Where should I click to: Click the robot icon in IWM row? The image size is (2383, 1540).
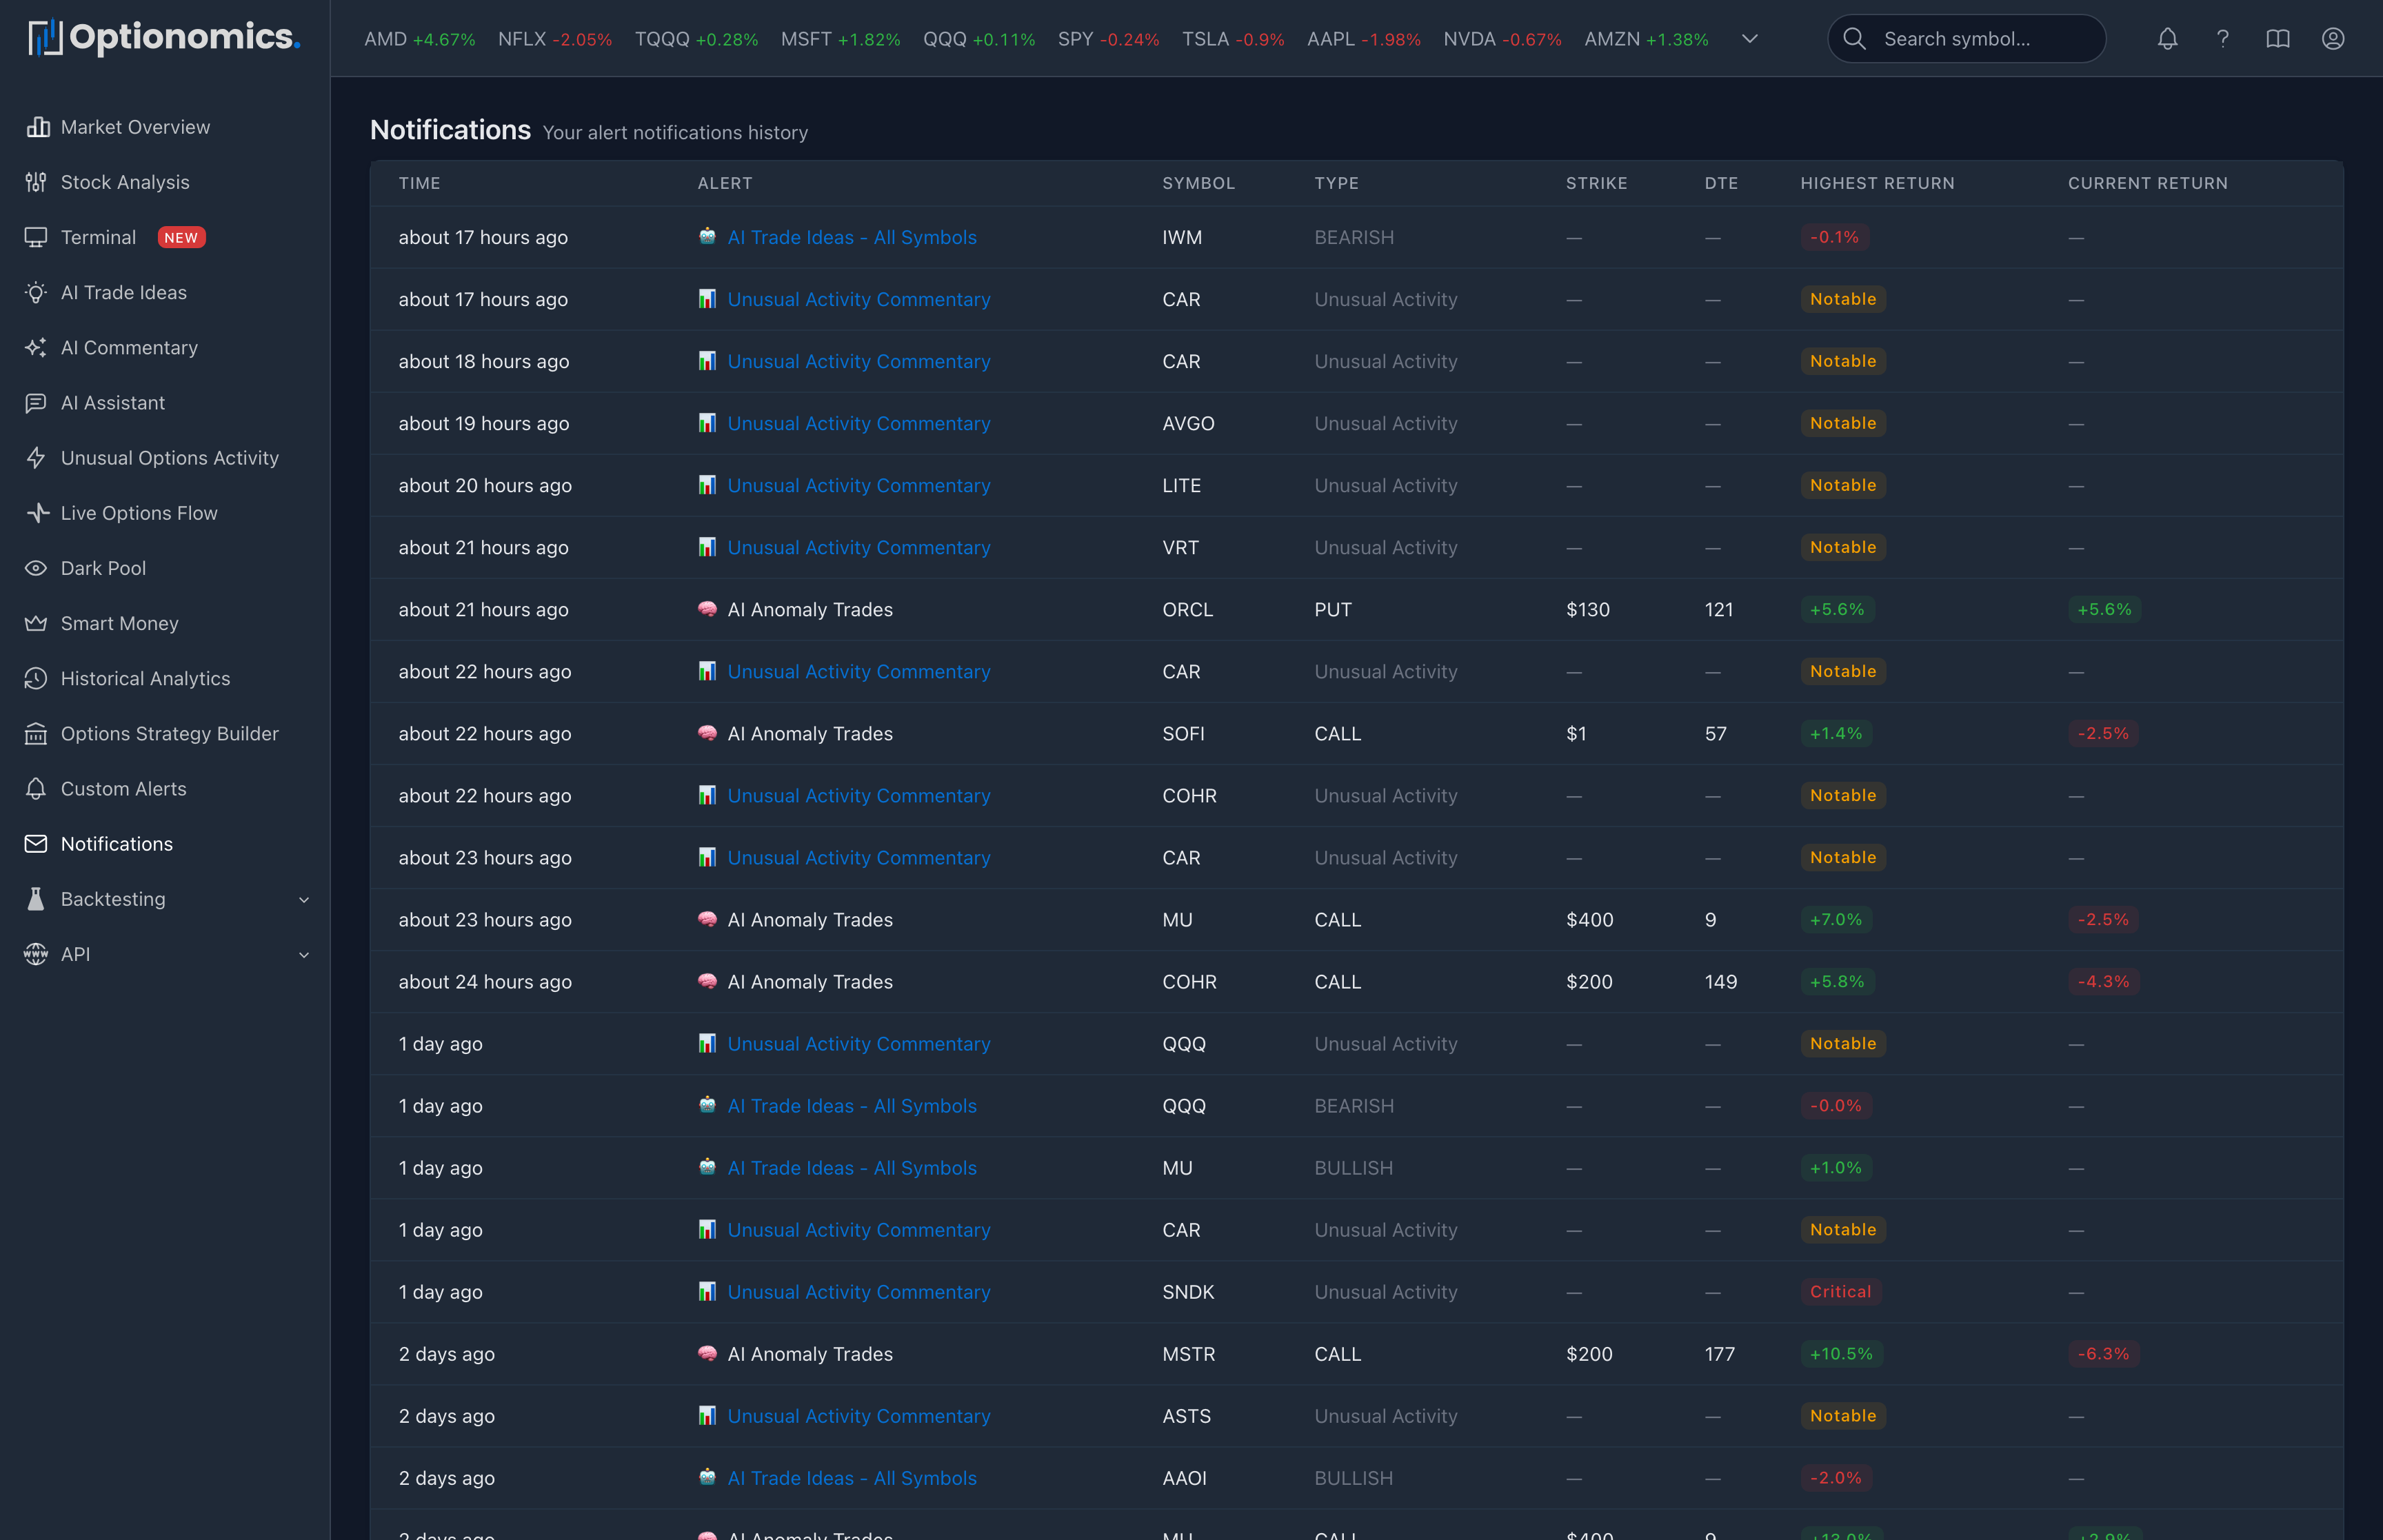707,237
